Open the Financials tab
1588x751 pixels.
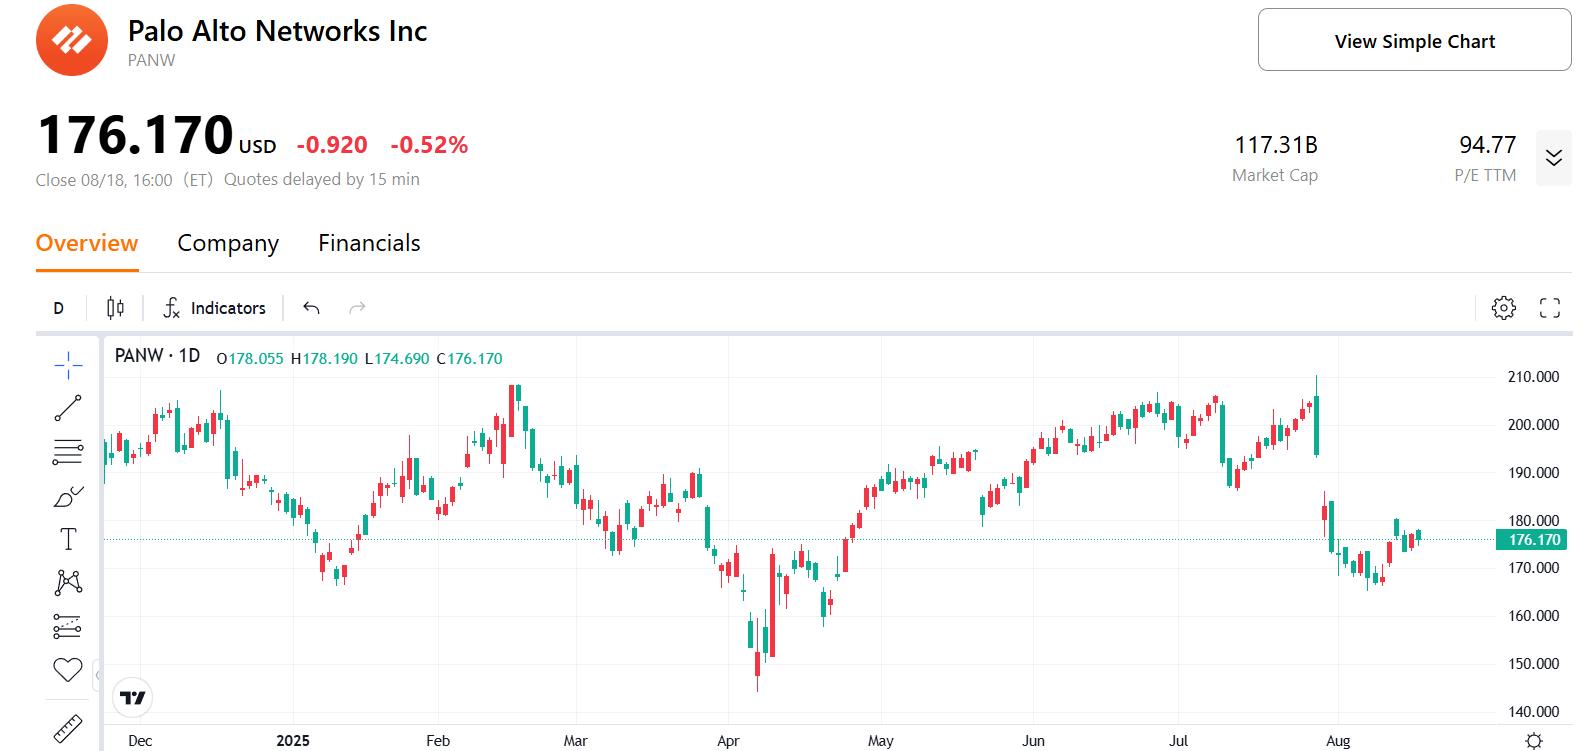(x=369, y=243)
